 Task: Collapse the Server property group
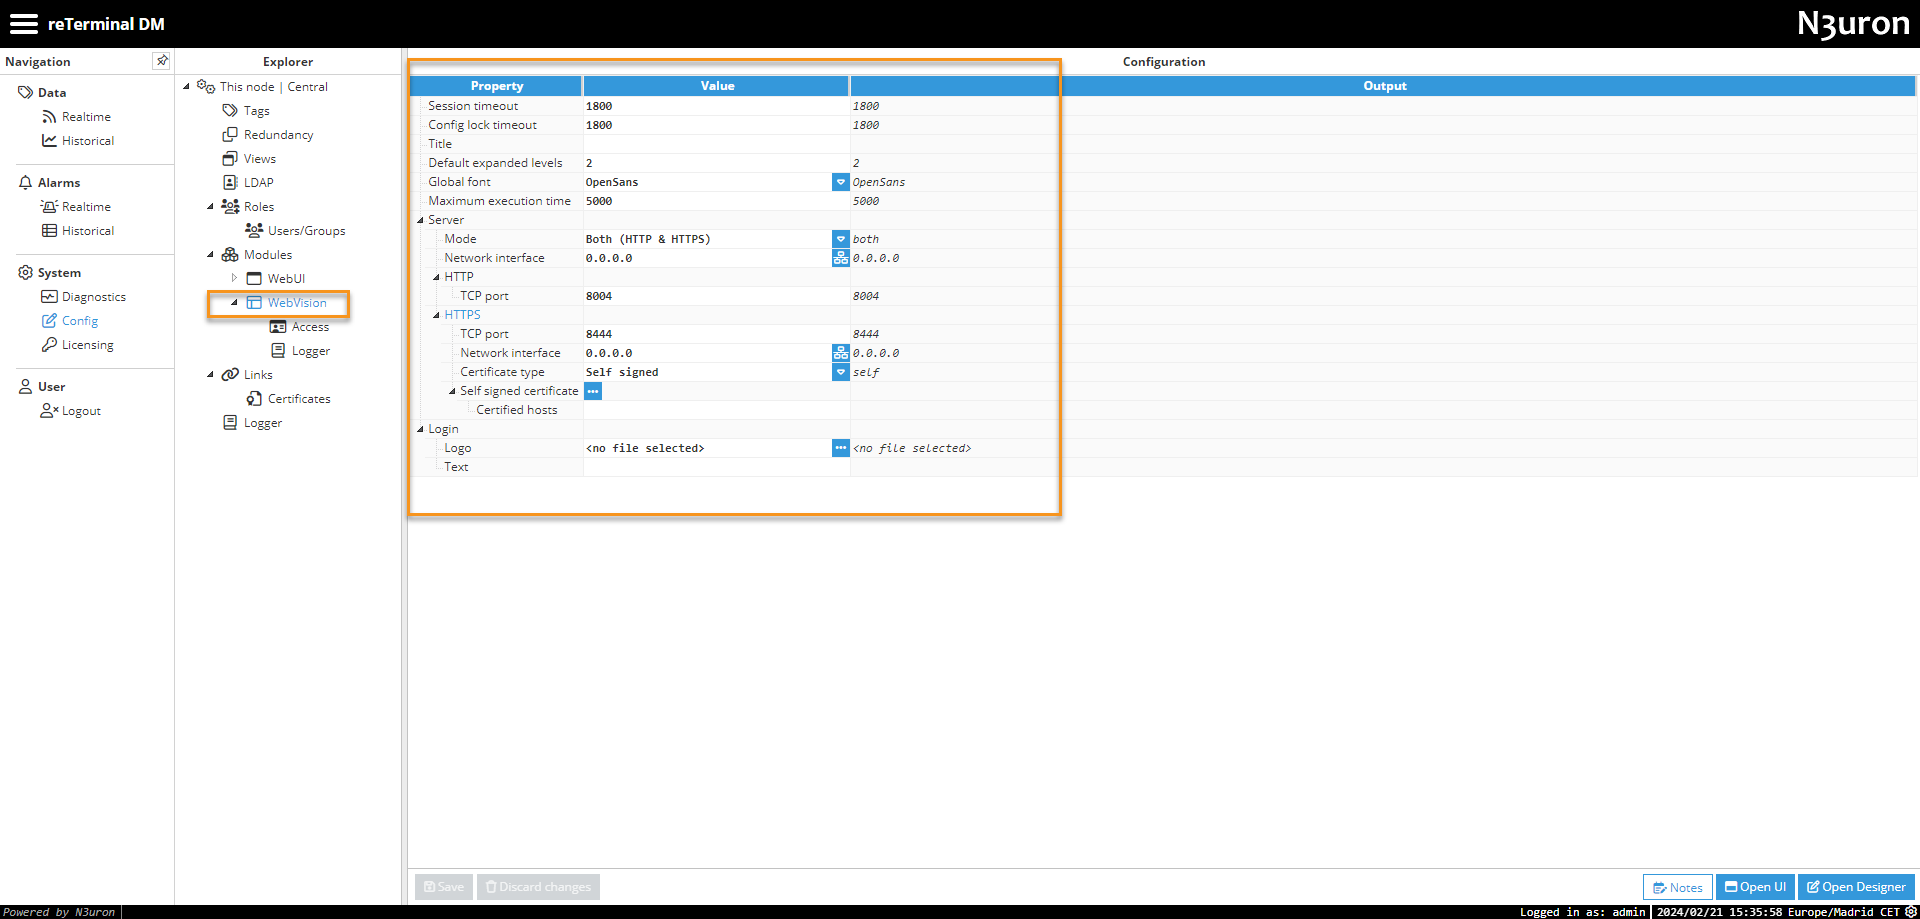click(x=420, y=220)
